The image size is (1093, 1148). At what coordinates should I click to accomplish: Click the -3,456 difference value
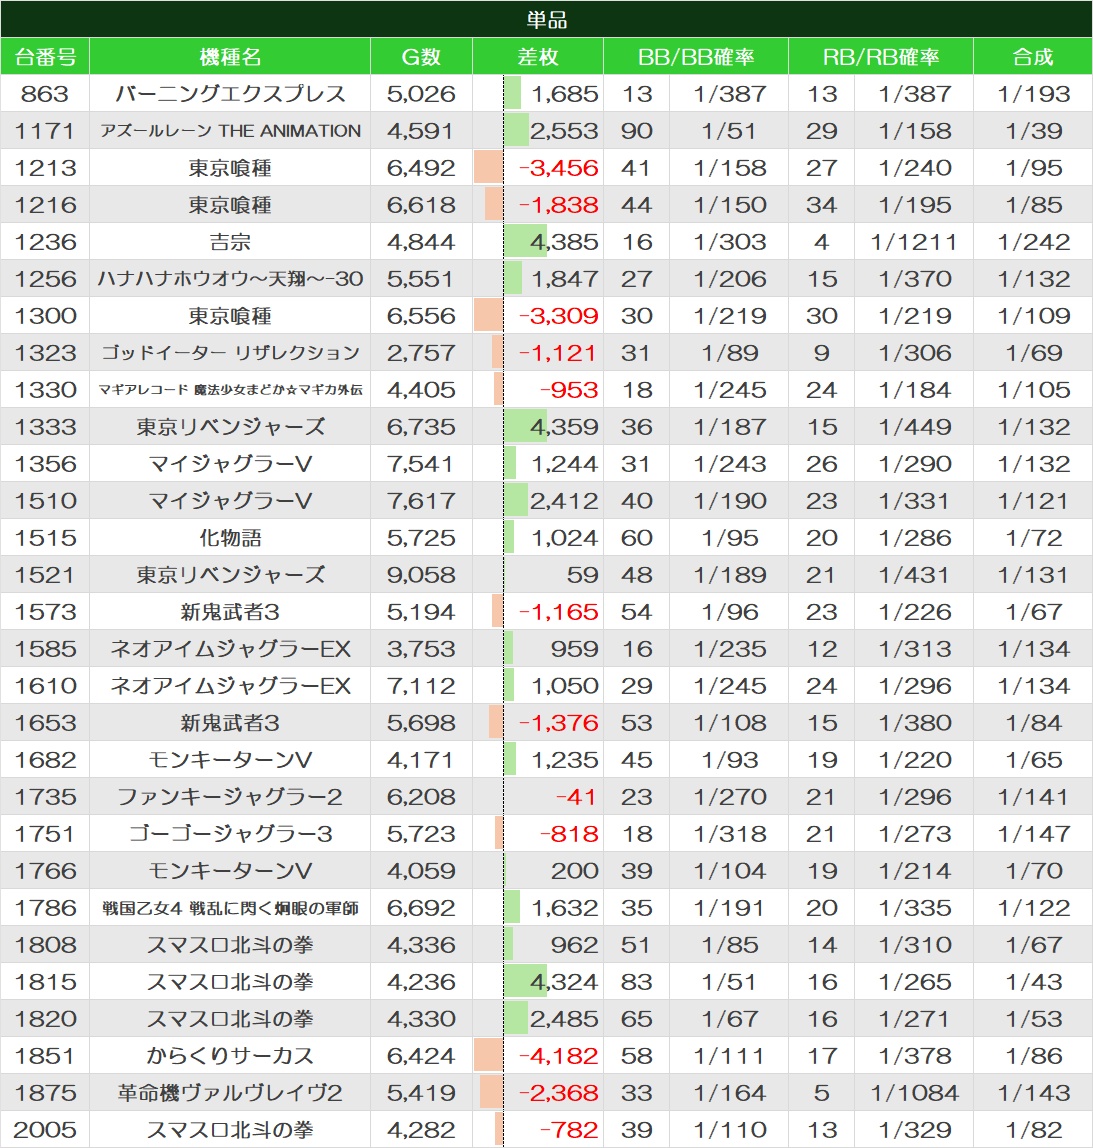click(559, 168)
